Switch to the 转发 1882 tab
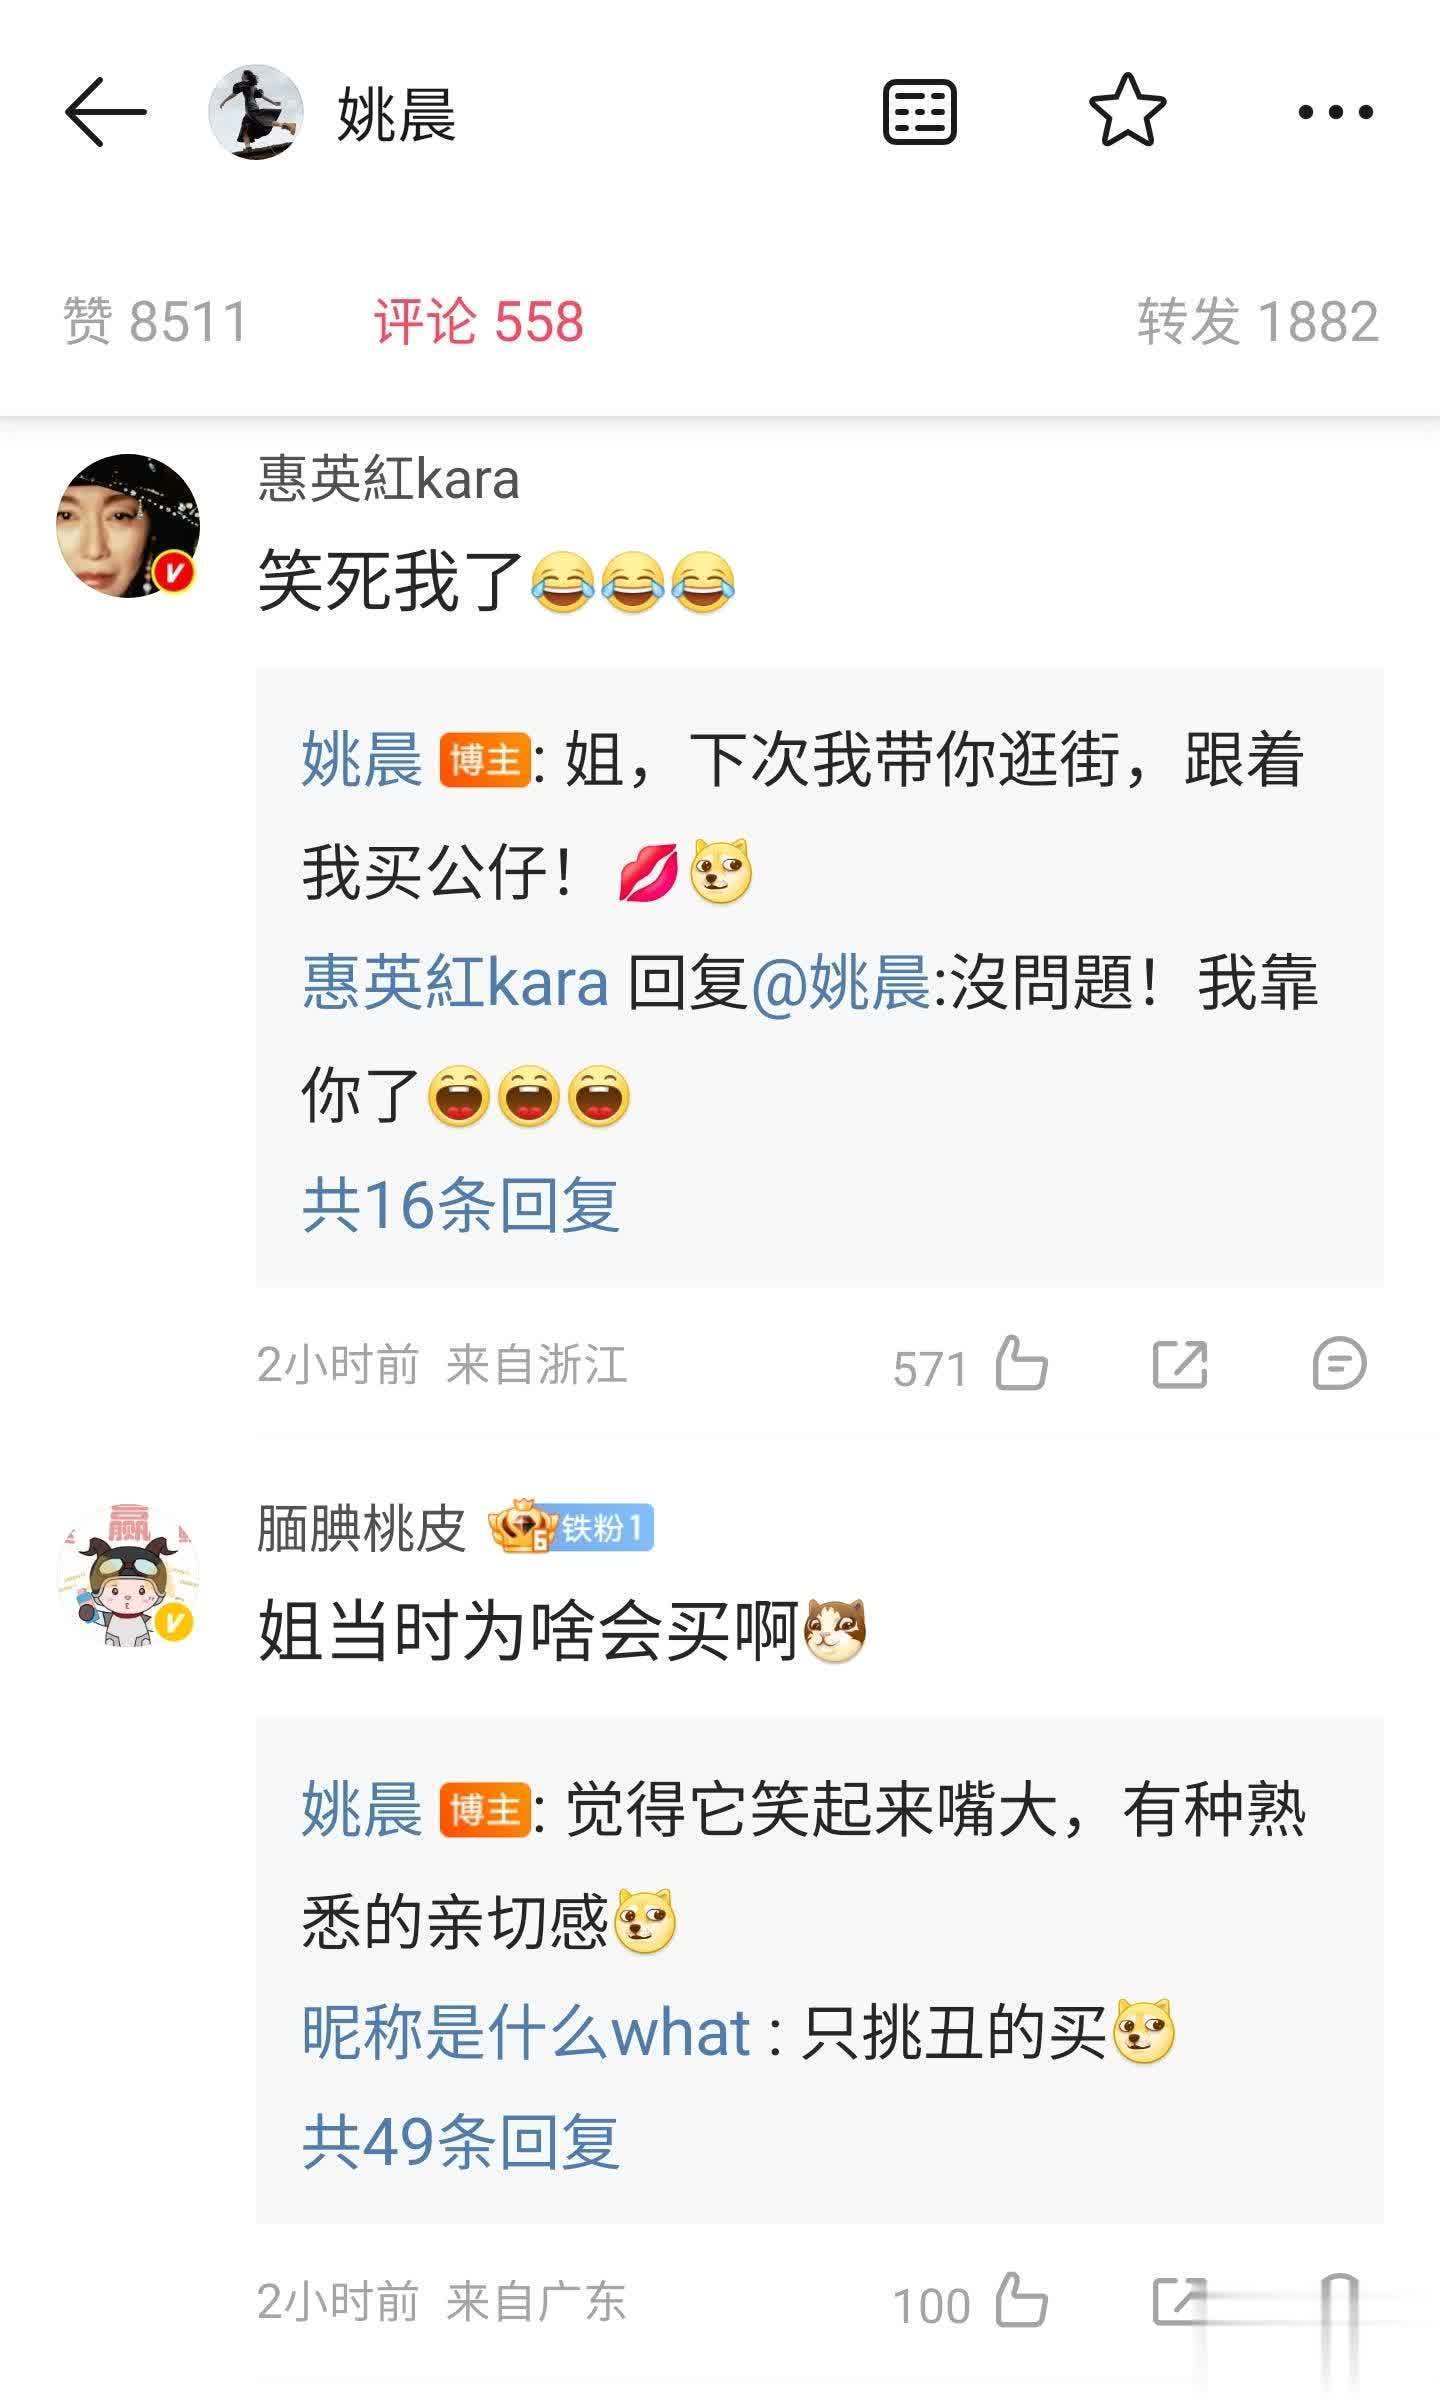1440x2403 pixels. [x=1258, y=322]
